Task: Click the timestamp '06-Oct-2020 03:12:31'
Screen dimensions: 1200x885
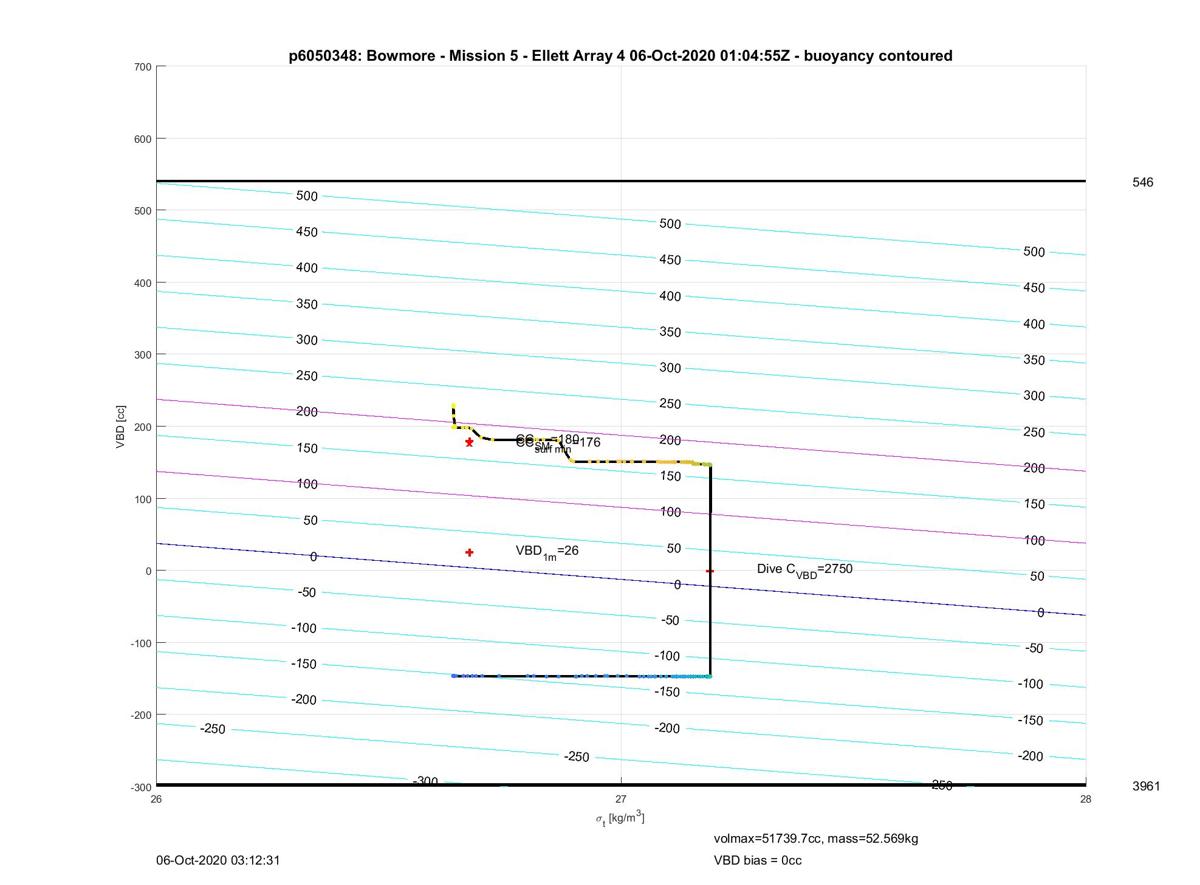Action: click(x=216, y=860)
